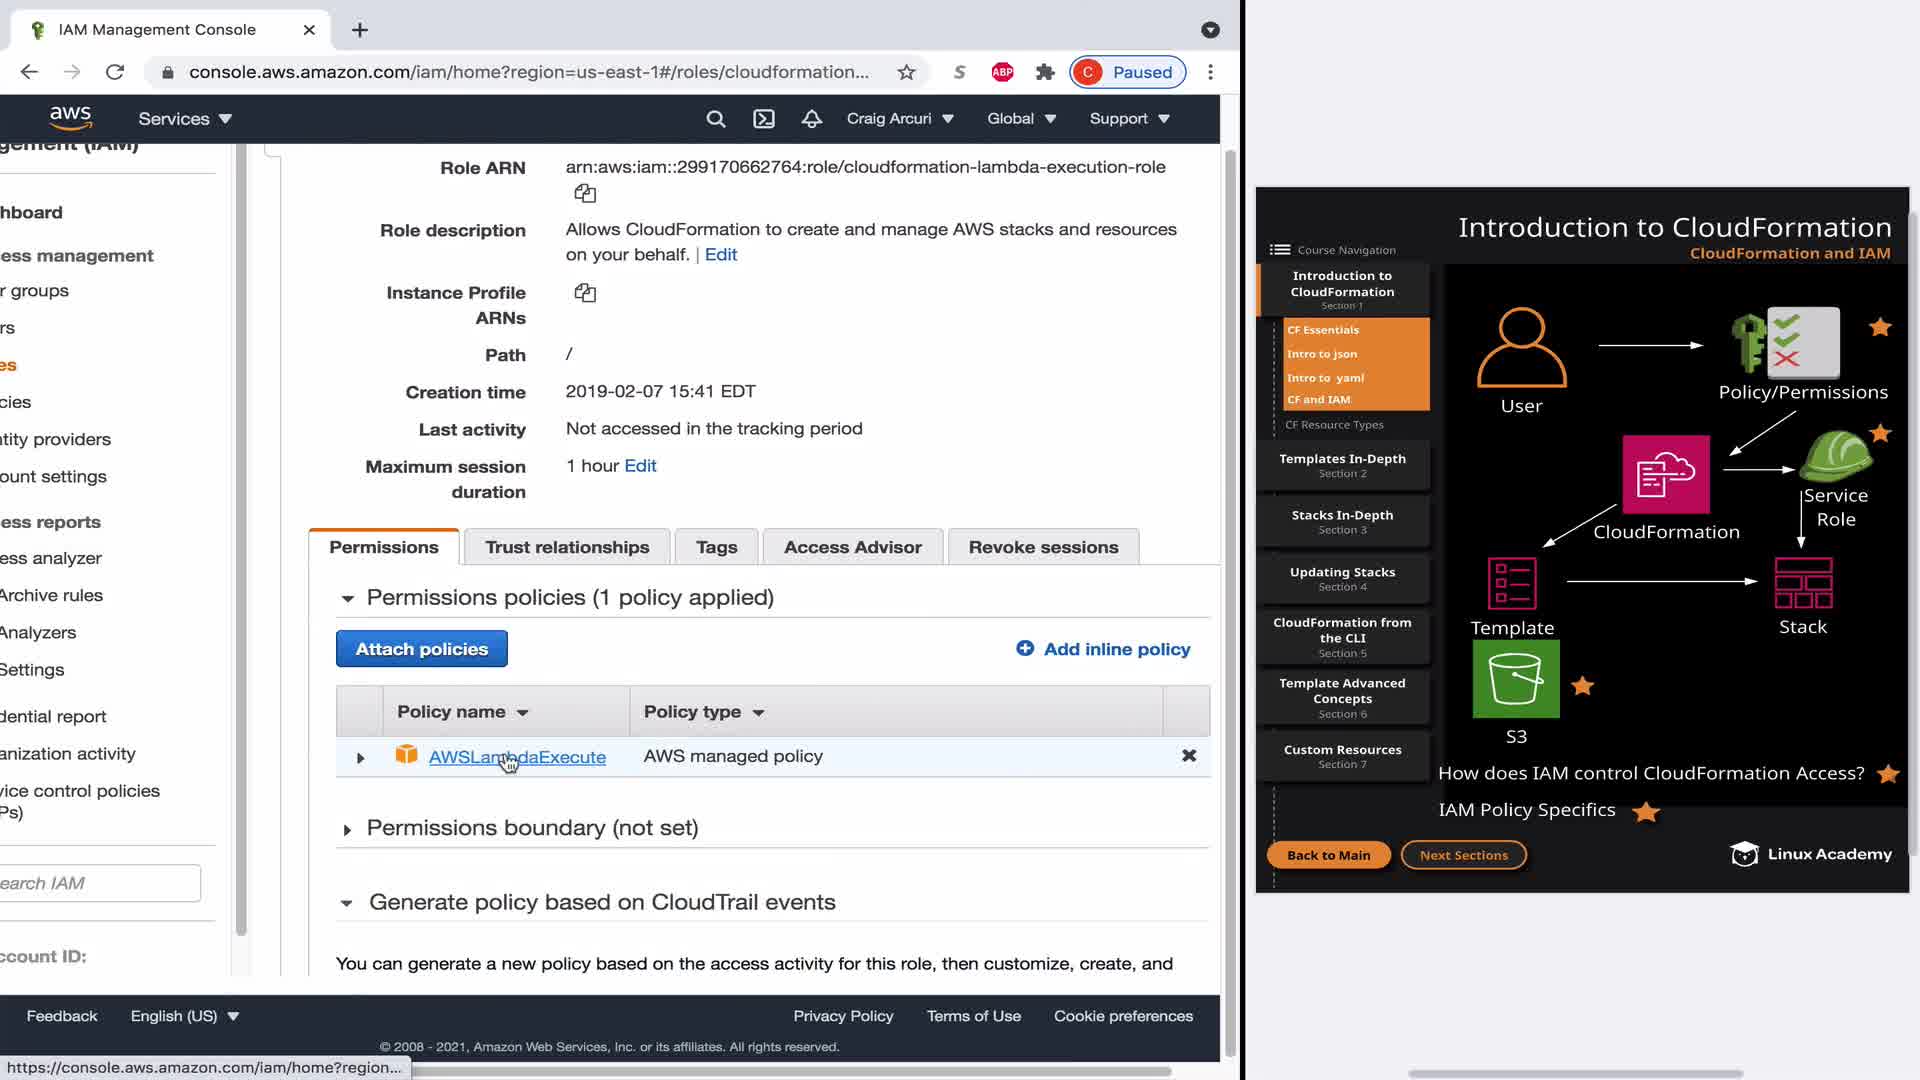Image resolution: width=1920 pixels, height=1080 pixels.
Task: Click the Search IAM input field
Action: [x=100, y=883]
